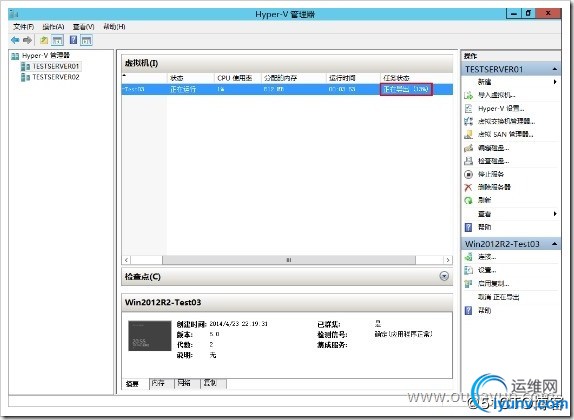Screen dimensions: 574x420
Task: Click the edit disk icon in actions
Action: coord(468,148)
